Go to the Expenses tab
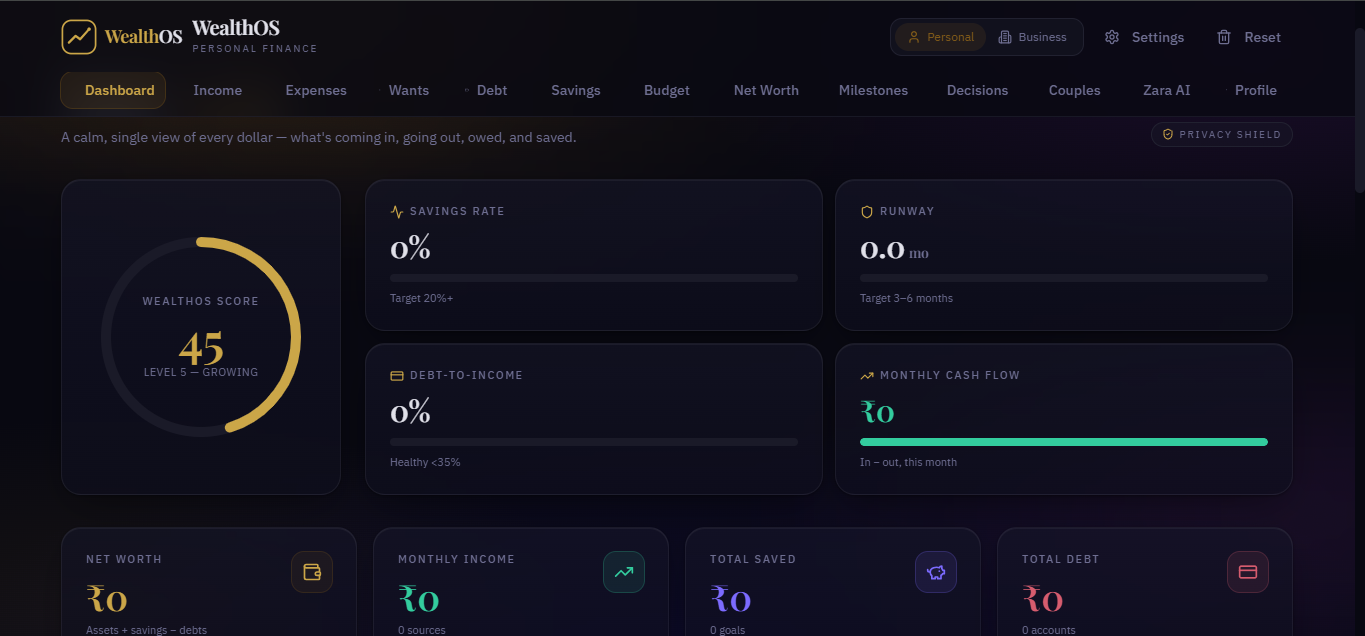 click(x=316, y=90)
